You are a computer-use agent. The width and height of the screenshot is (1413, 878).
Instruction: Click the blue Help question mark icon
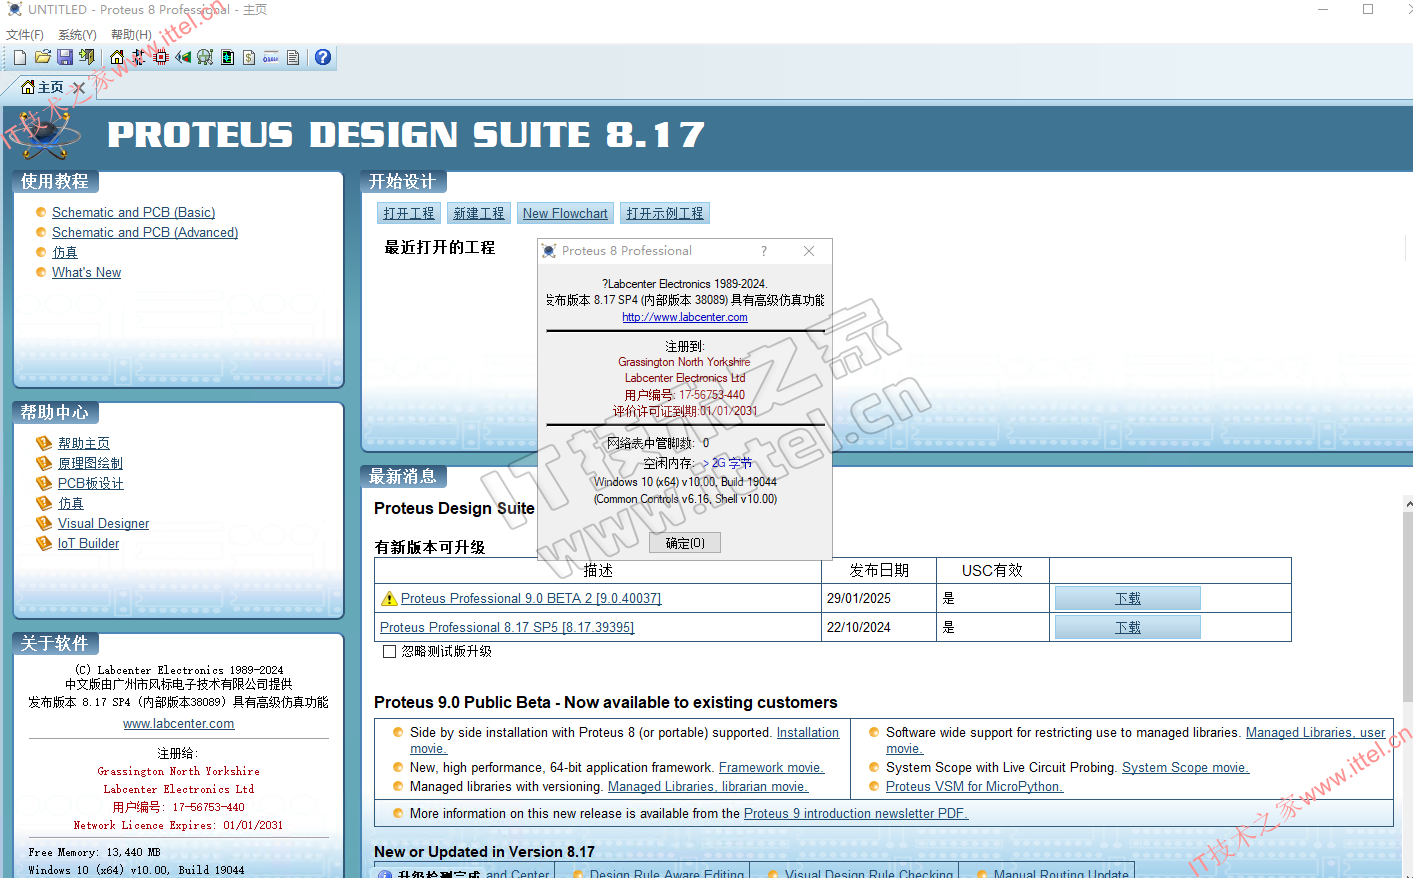coord(323,57)
